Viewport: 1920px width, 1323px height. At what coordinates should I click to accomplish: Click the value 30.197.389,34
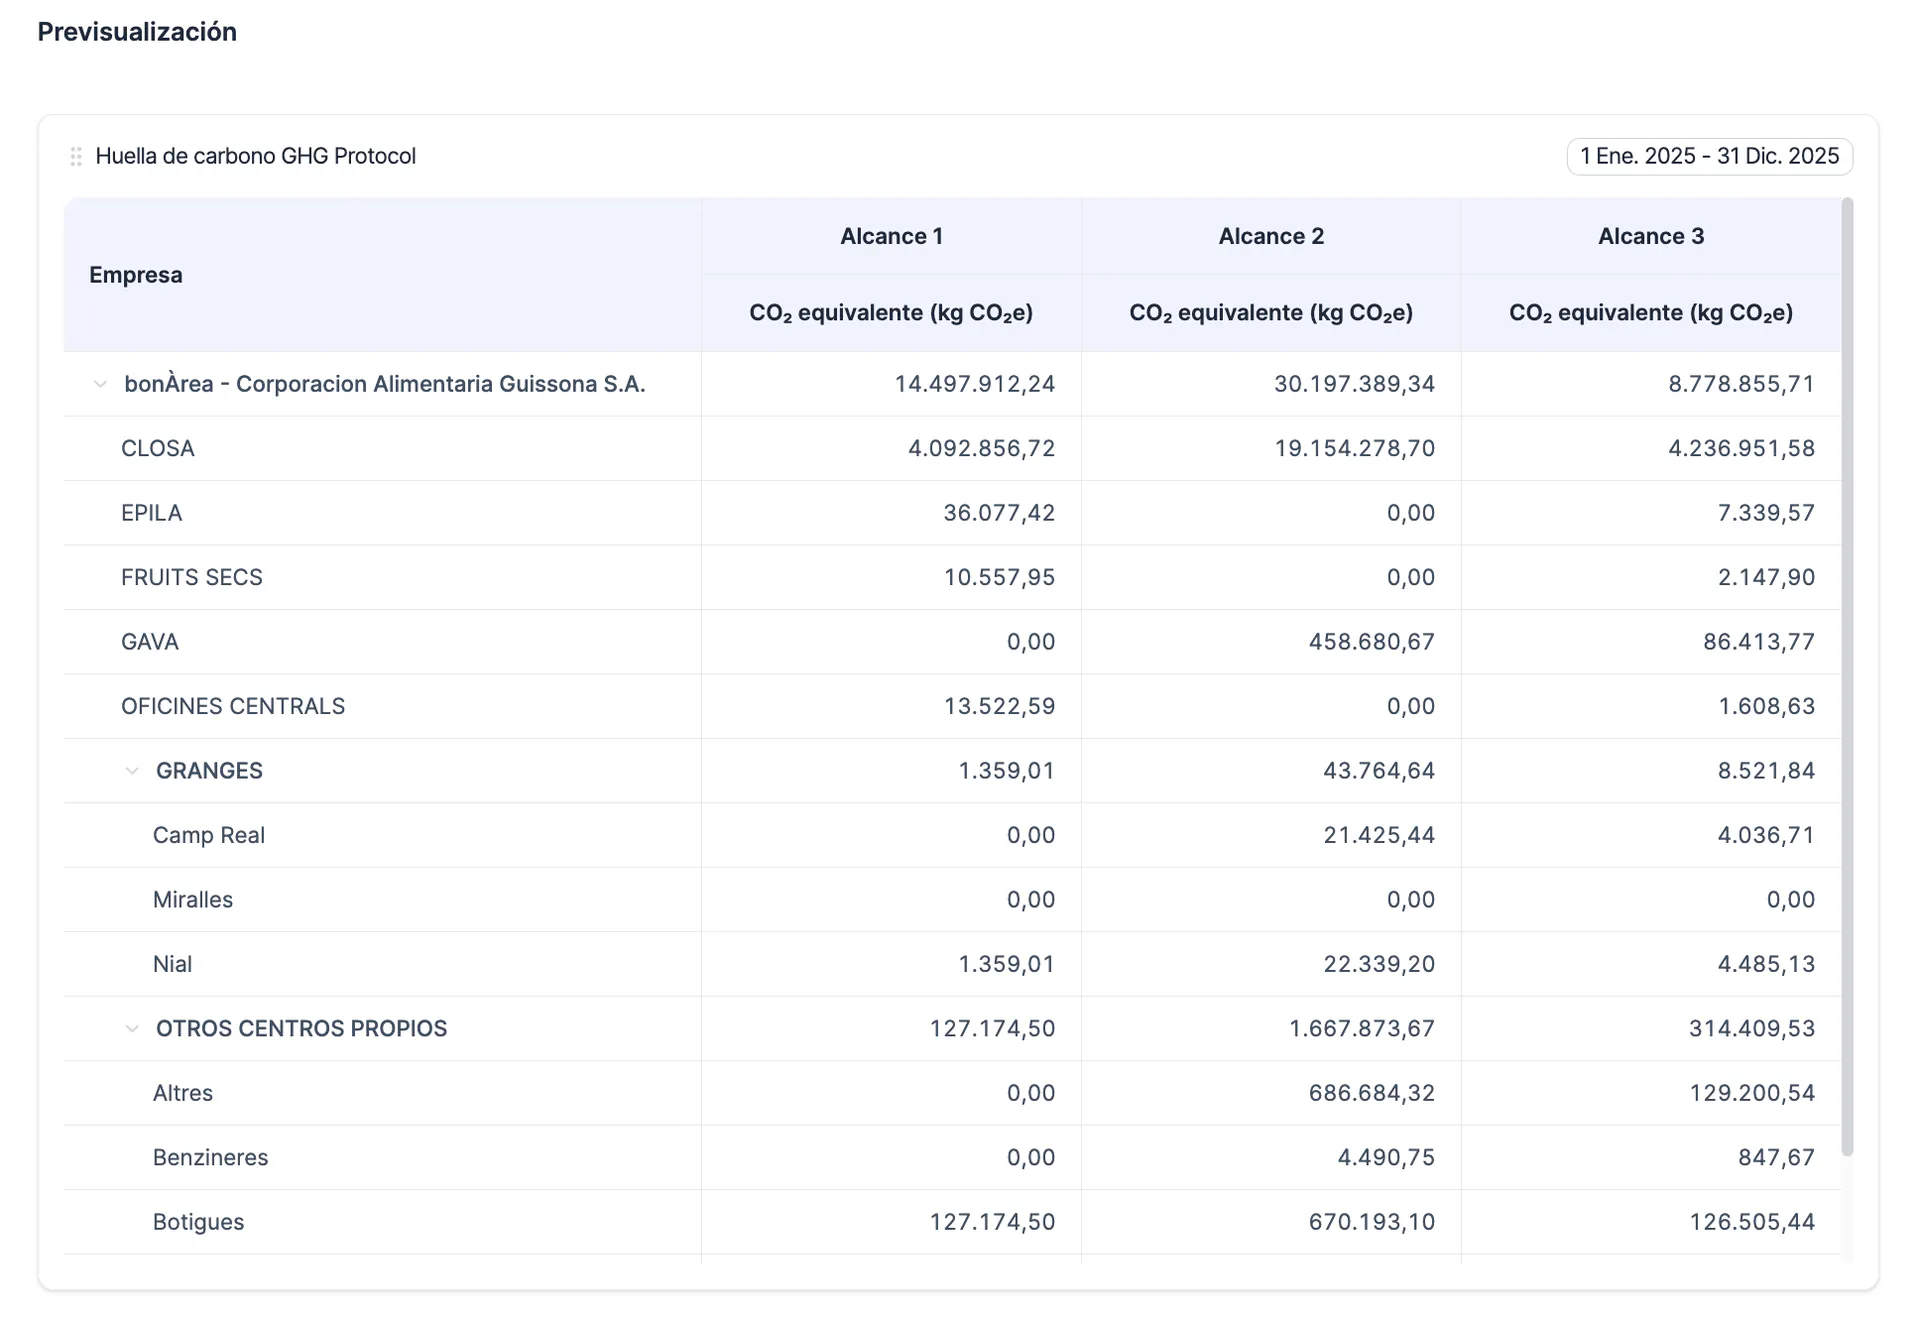1355,384
